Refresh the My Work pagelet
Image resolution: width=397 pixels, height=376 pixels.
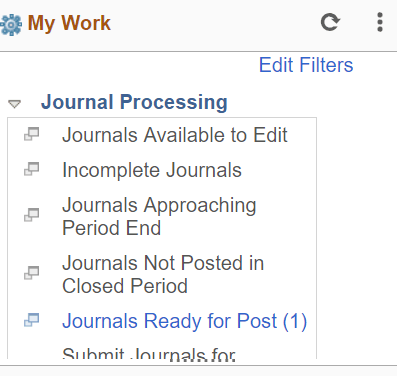coord(330,22)
